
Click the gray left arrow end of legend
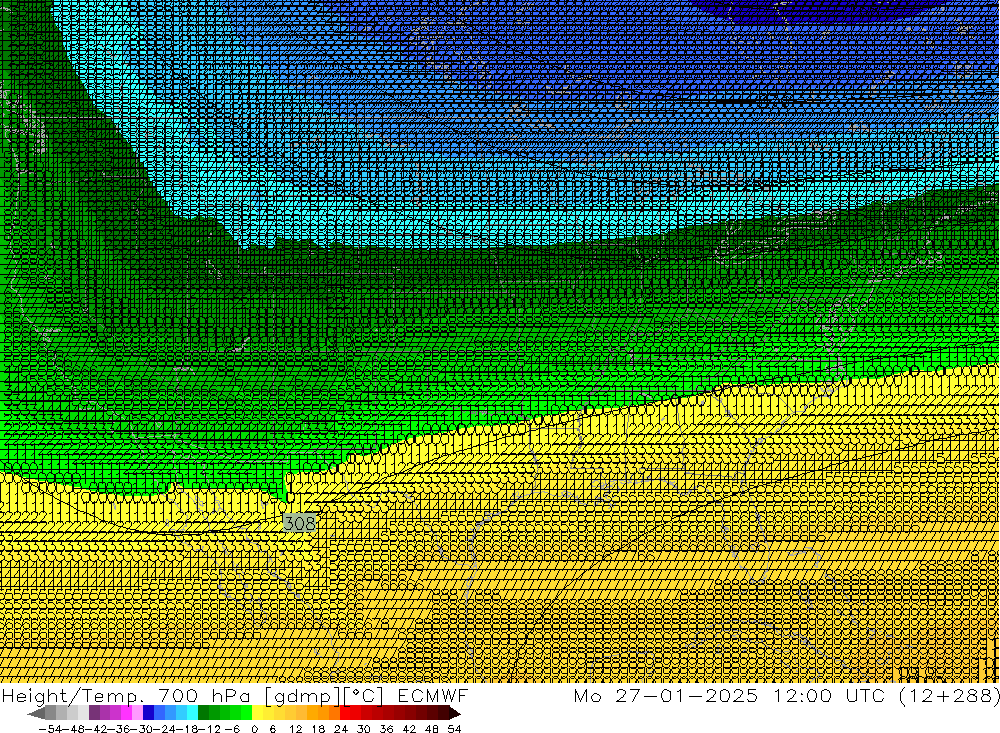pos(36,713)
